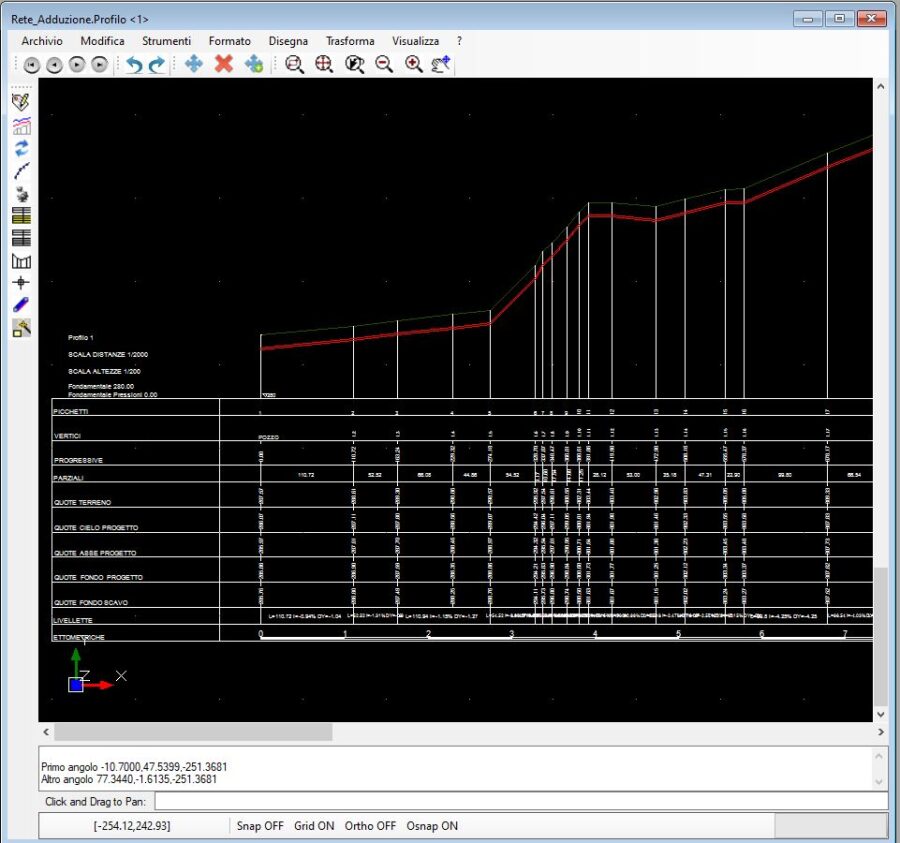Open the yellow table icon

tap(21, 216)
